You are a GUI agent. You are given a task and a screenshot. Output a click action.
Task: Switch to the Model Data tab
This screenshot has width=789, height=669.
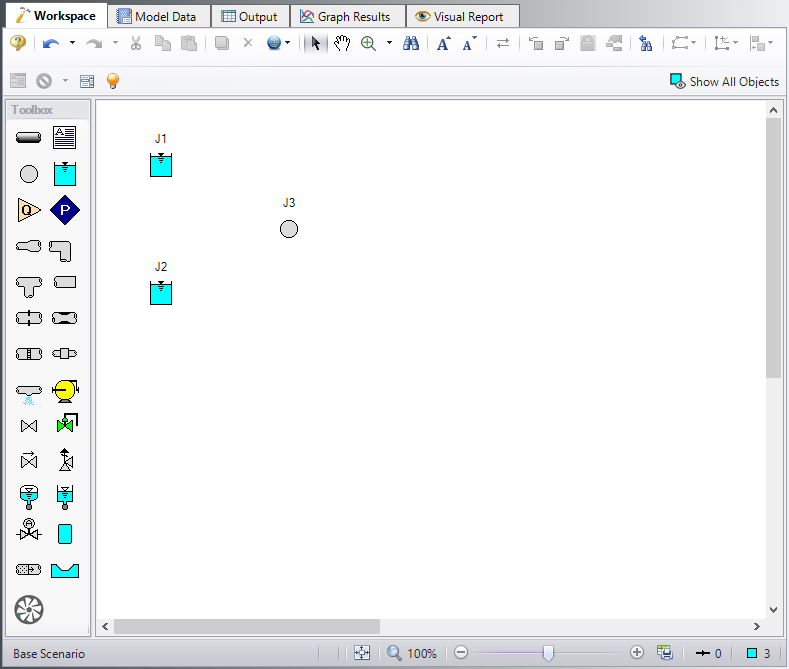point(159,17)
